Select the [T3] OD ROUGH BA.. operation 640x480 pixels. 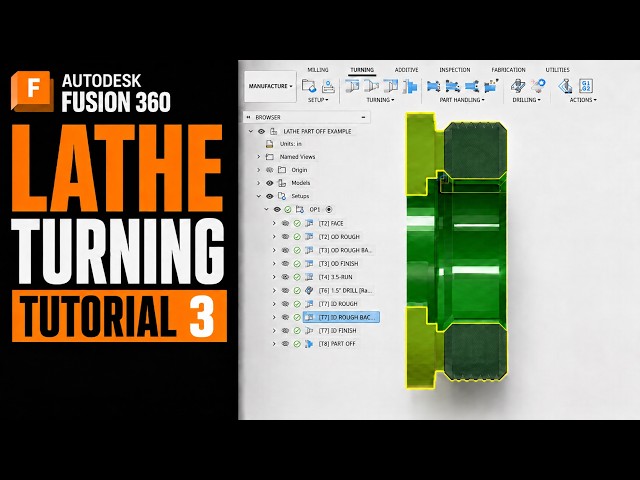tap(345, 250)
